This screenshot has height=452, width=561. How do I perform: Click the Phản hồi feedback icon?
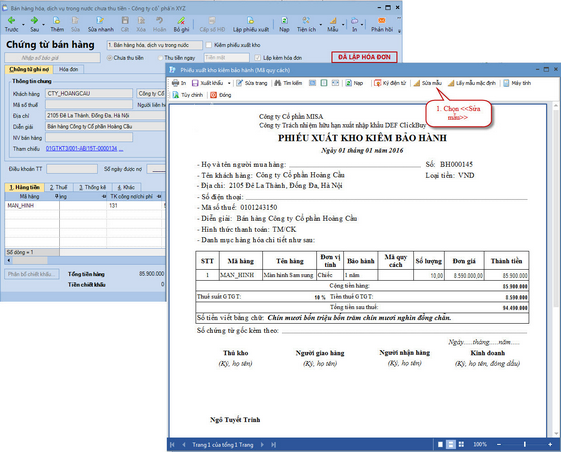[x=382, y=21]
